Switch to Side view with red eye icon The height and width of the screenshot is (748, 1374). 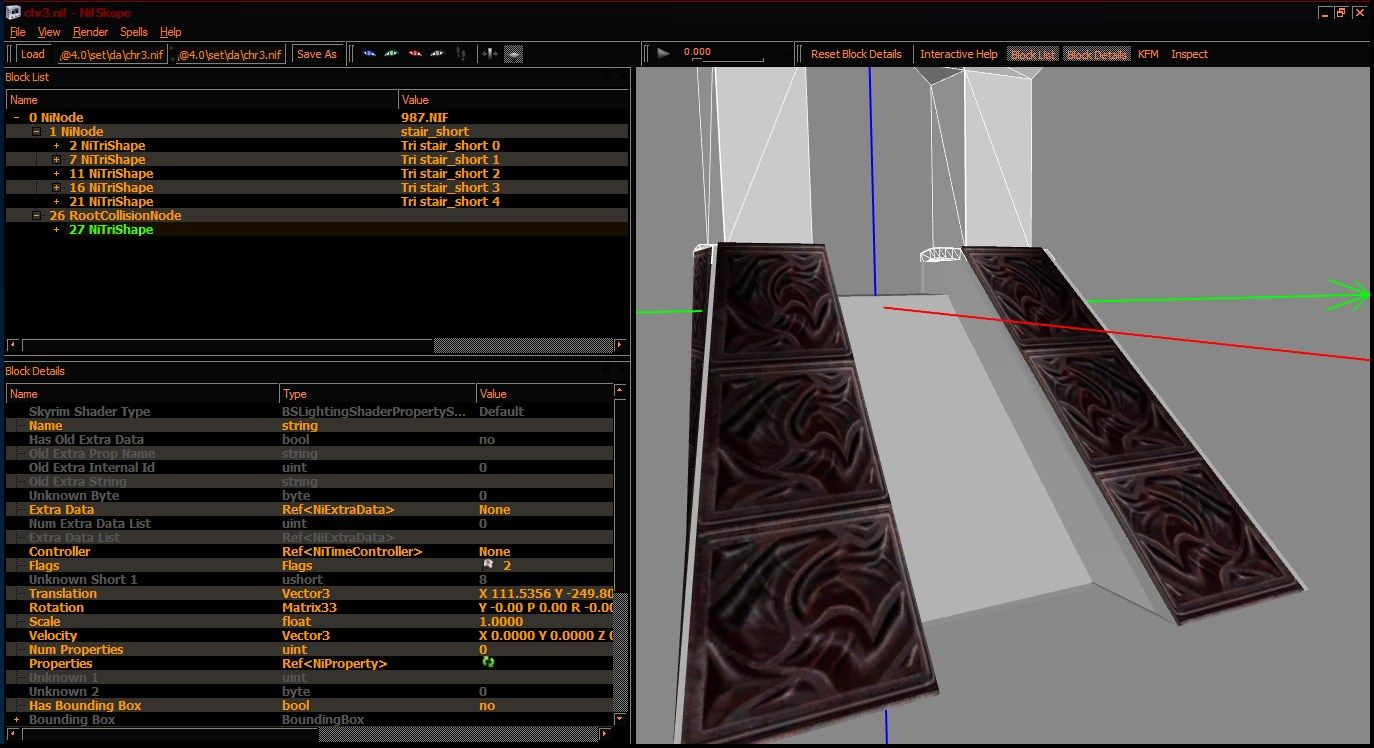click(x=414, y=54)
